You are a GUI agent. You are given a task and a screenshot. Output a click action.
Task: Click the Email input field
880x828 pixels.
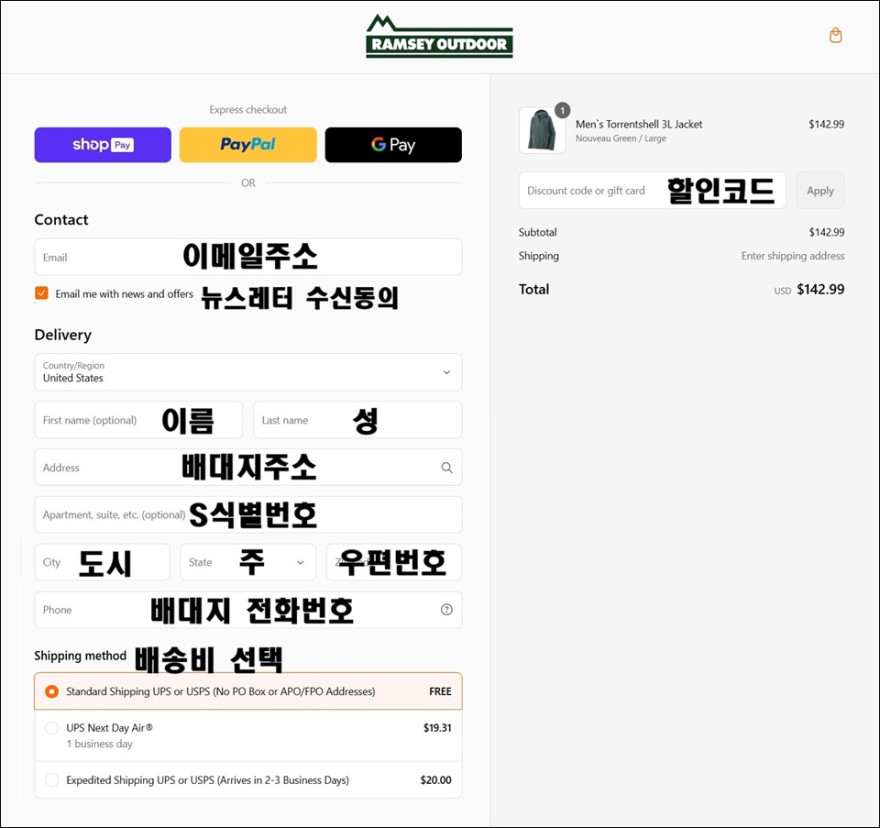248,257
